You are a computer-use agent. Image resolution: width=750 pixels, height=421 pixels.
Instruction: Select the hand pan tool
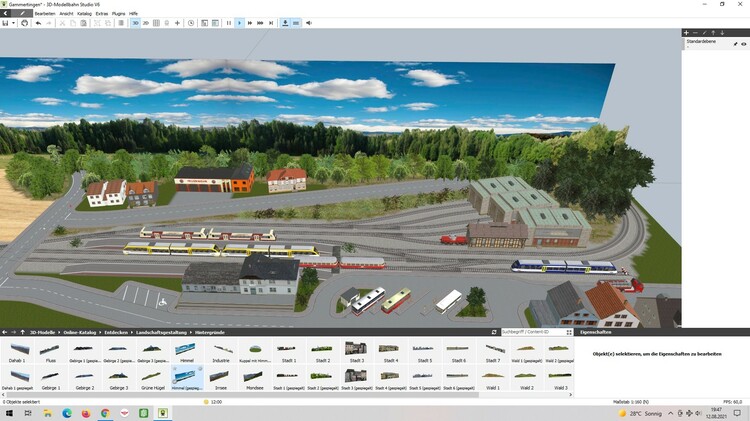(23, 22)
